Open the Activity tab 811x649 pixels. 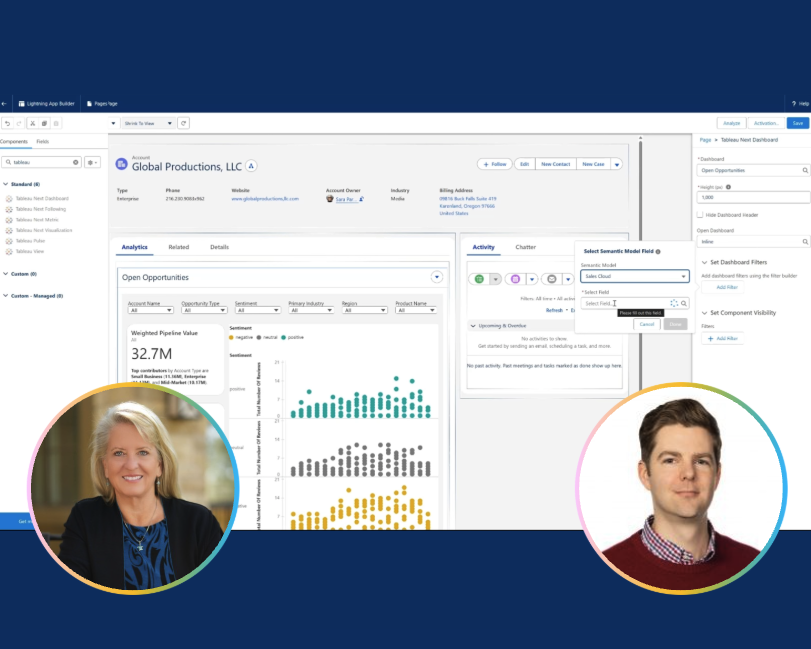[484, 247]
